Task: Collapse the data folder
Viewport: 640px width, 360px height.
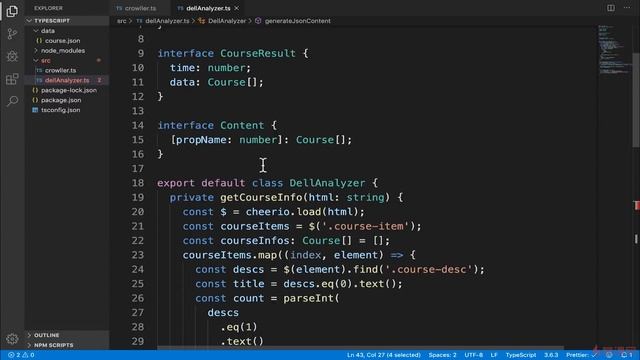Action: coord(48,31)
